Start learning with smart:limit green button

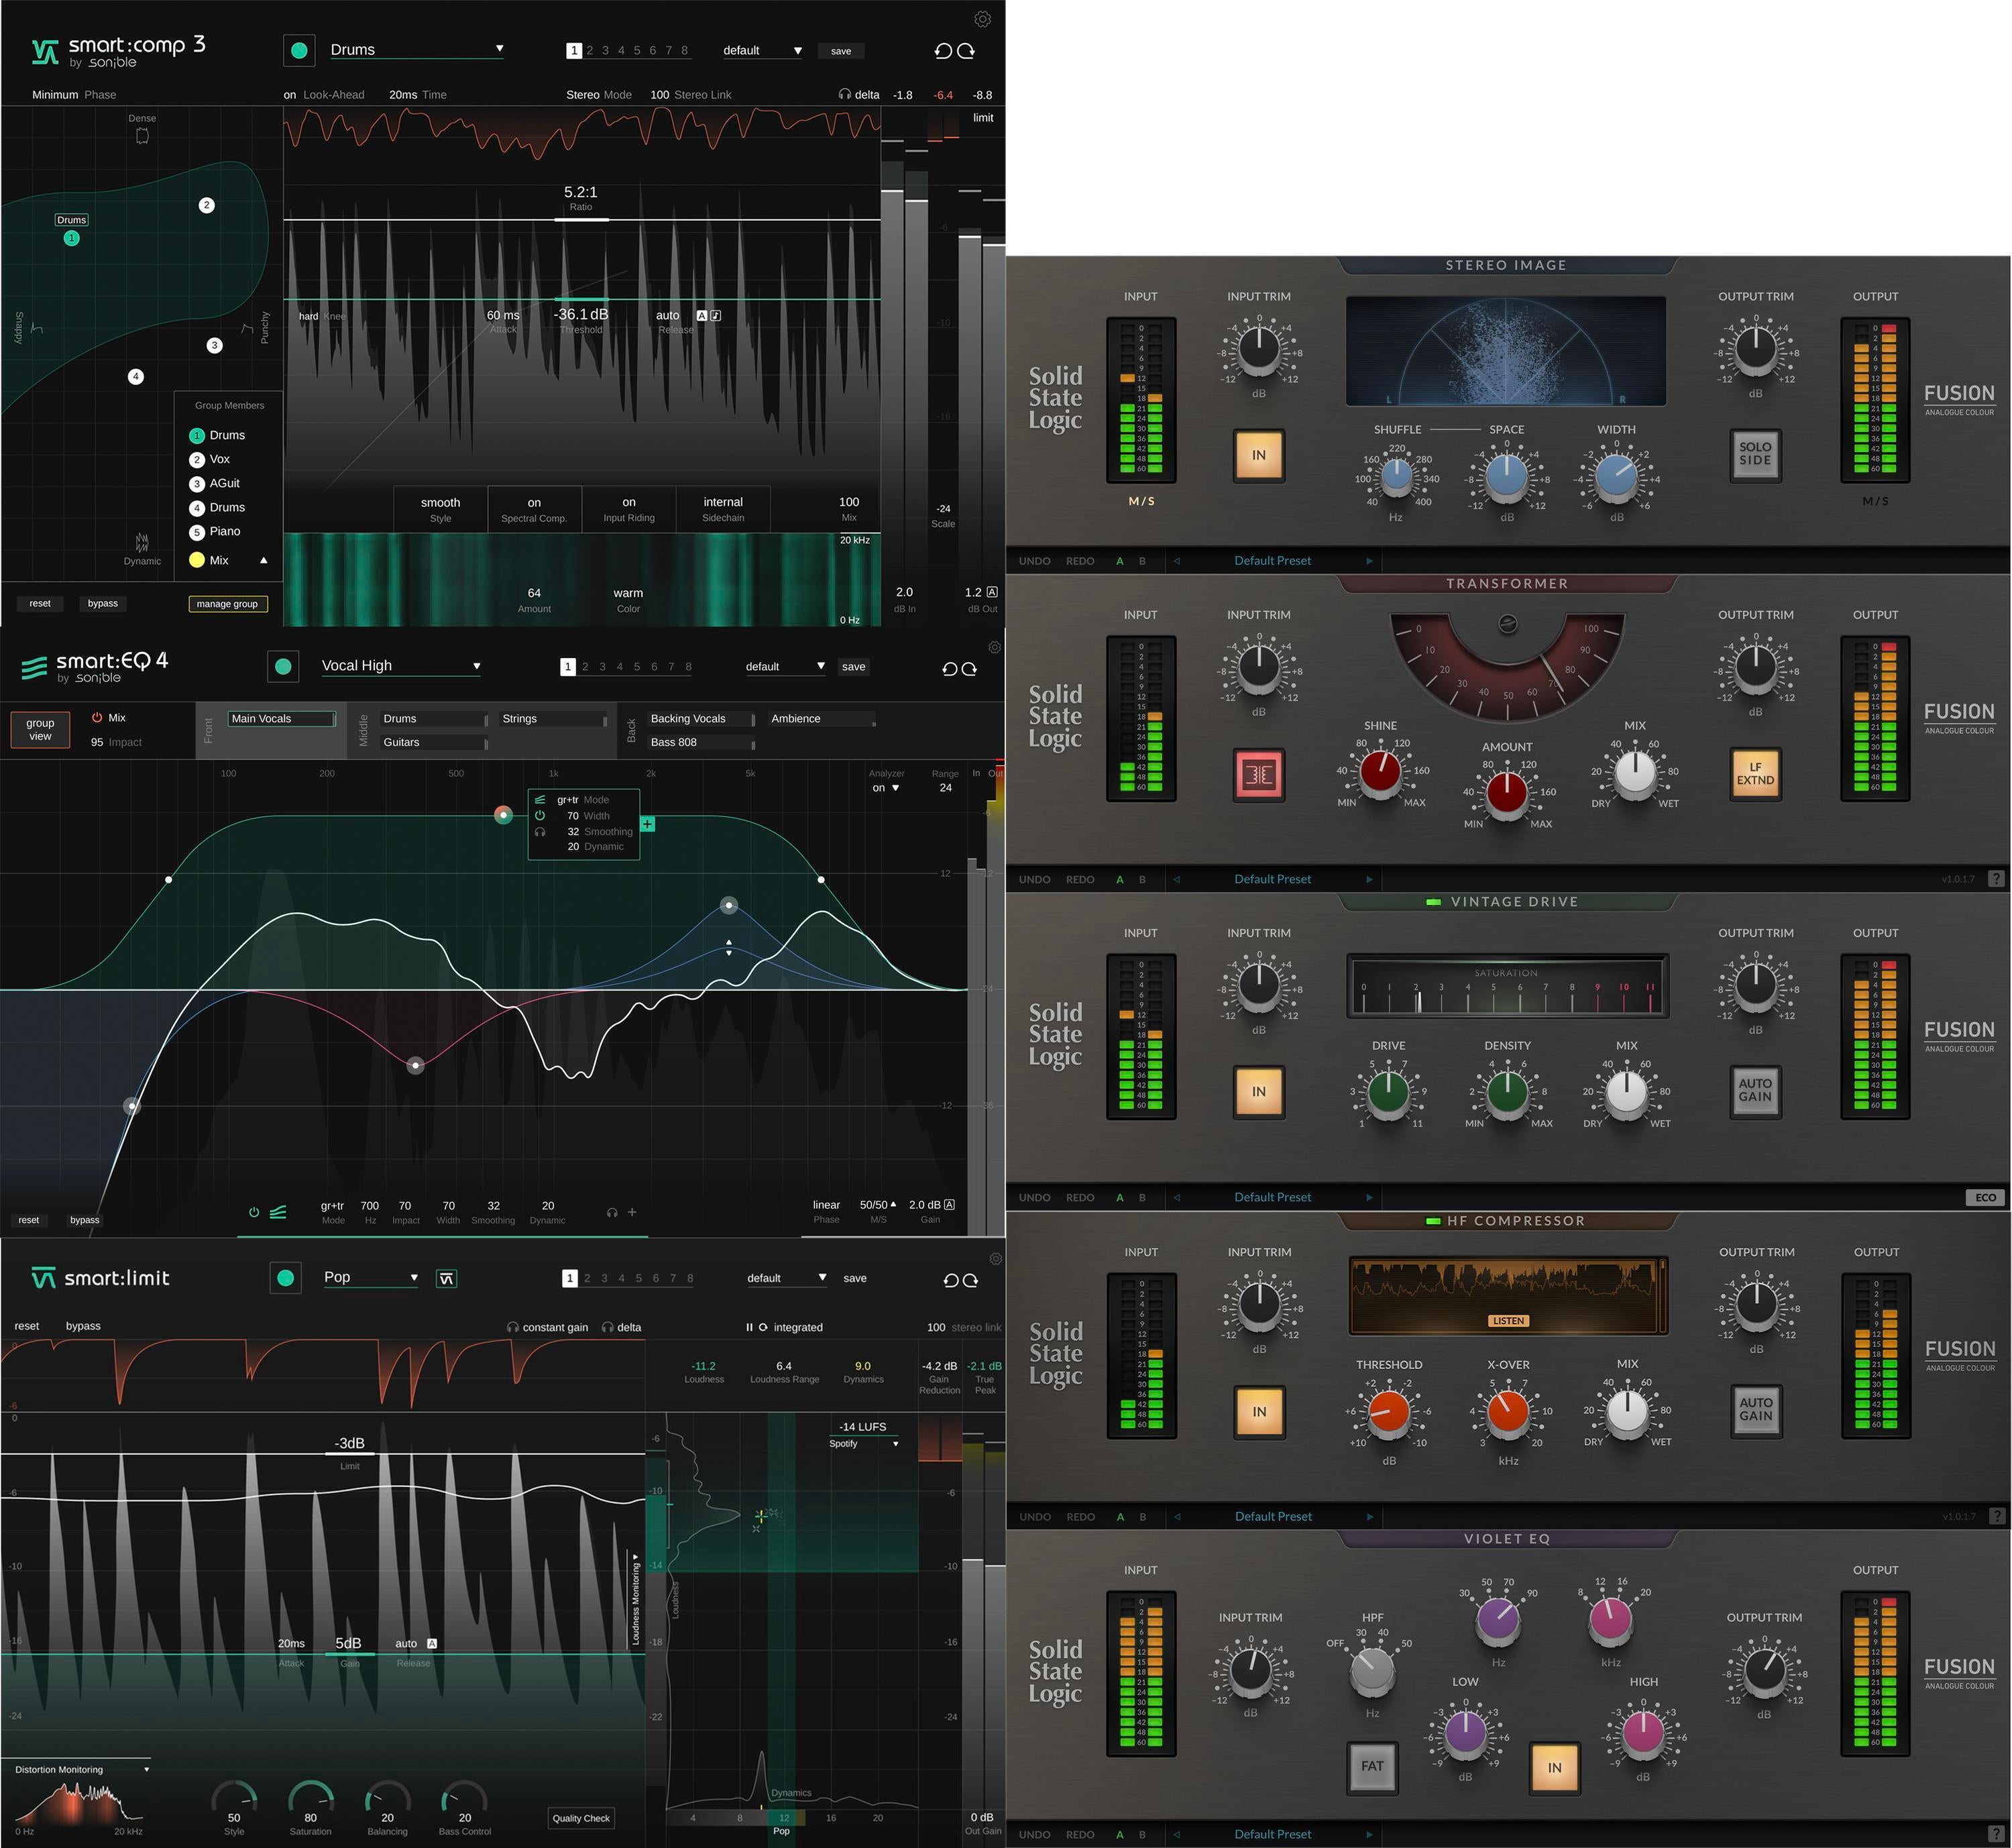[286, 1278]
